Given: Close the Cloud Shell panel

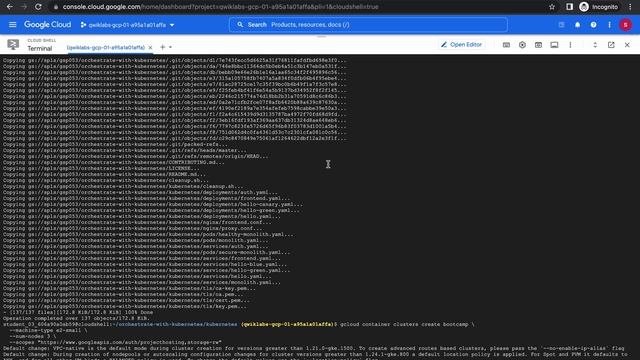Looking at the screenshot, I should 627,45.
